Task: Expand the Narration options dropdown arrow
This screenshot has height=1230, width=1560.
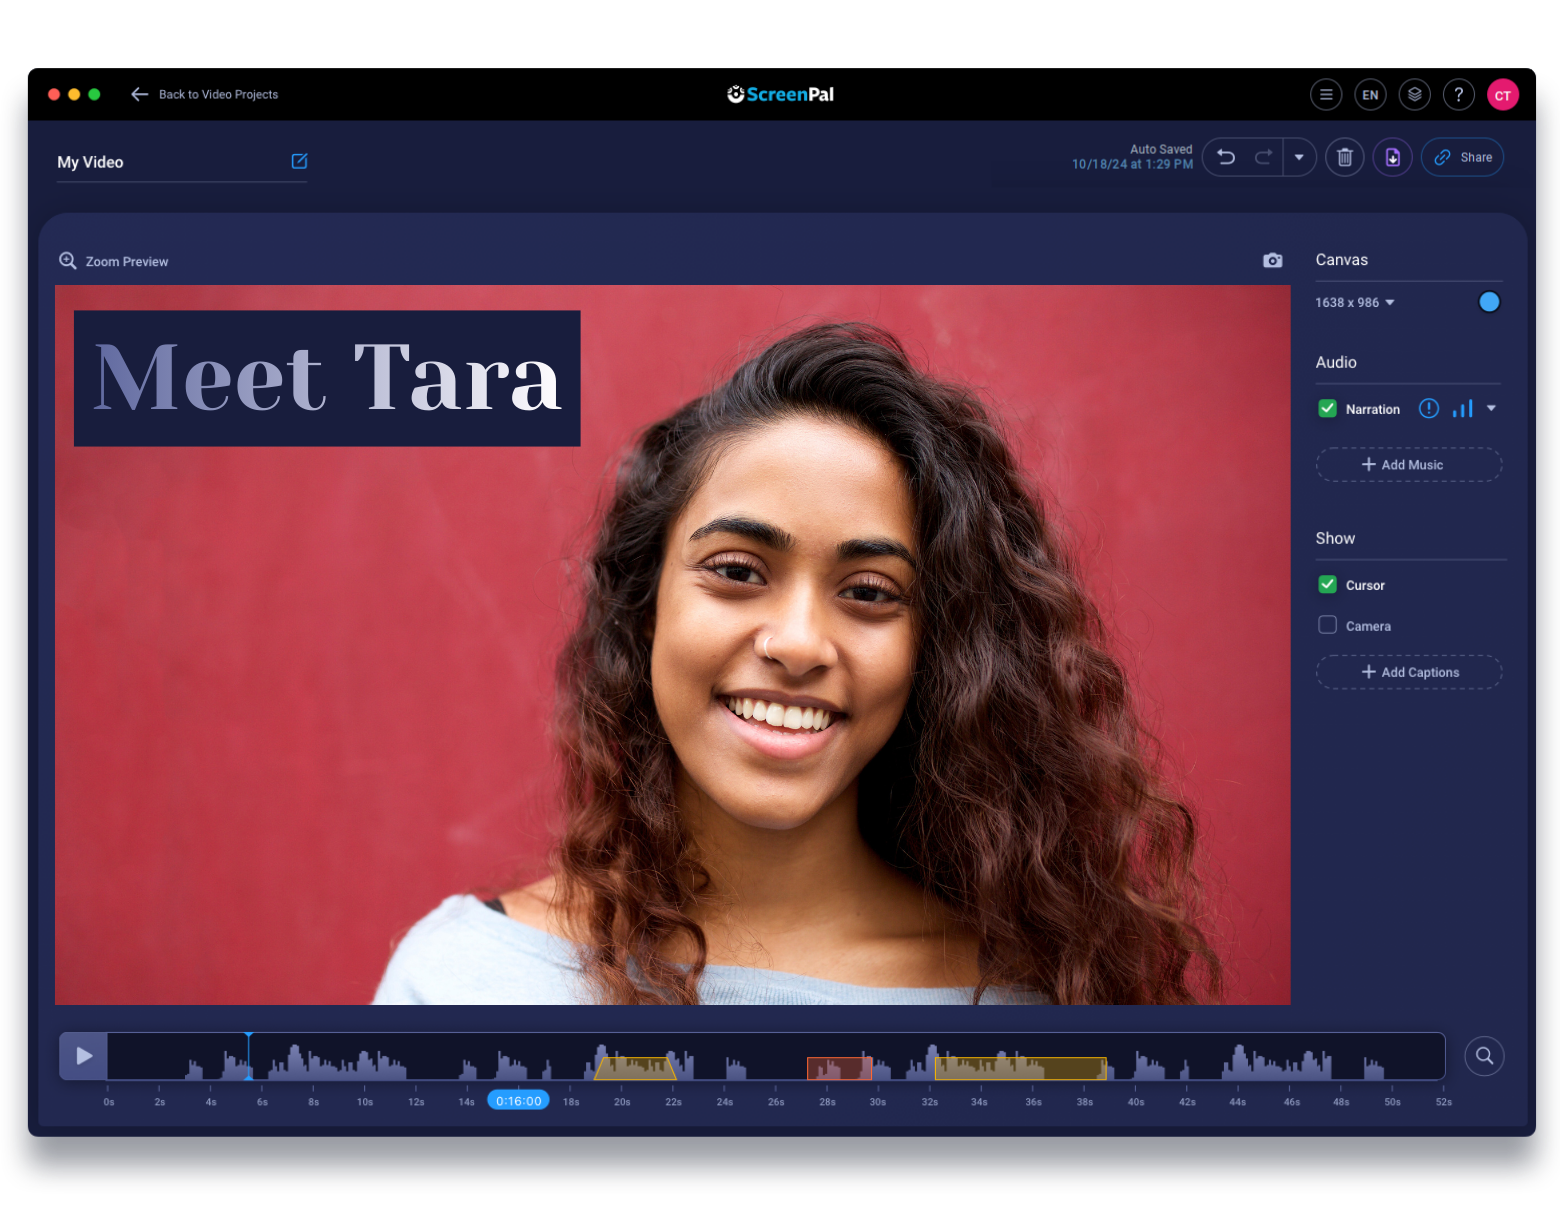Action: (x=1491, y=408)
